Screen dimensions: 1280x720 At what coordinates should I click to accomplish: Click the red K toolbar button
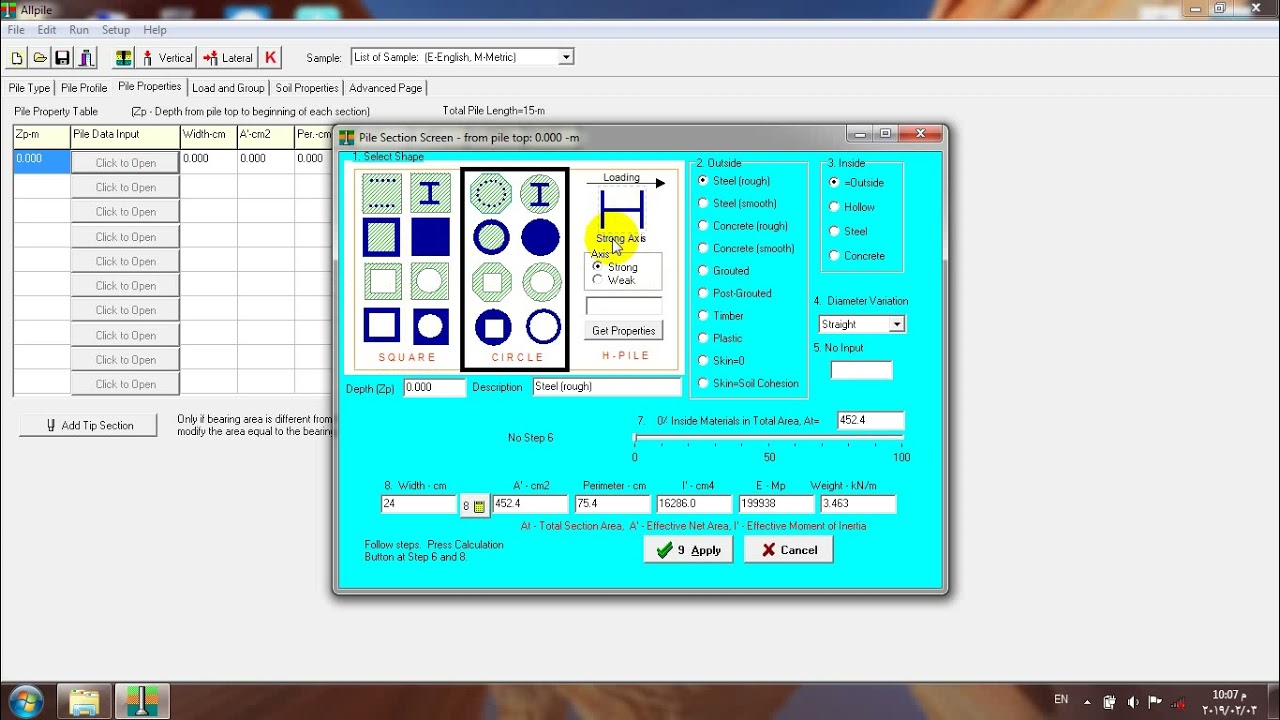point(270,58)
